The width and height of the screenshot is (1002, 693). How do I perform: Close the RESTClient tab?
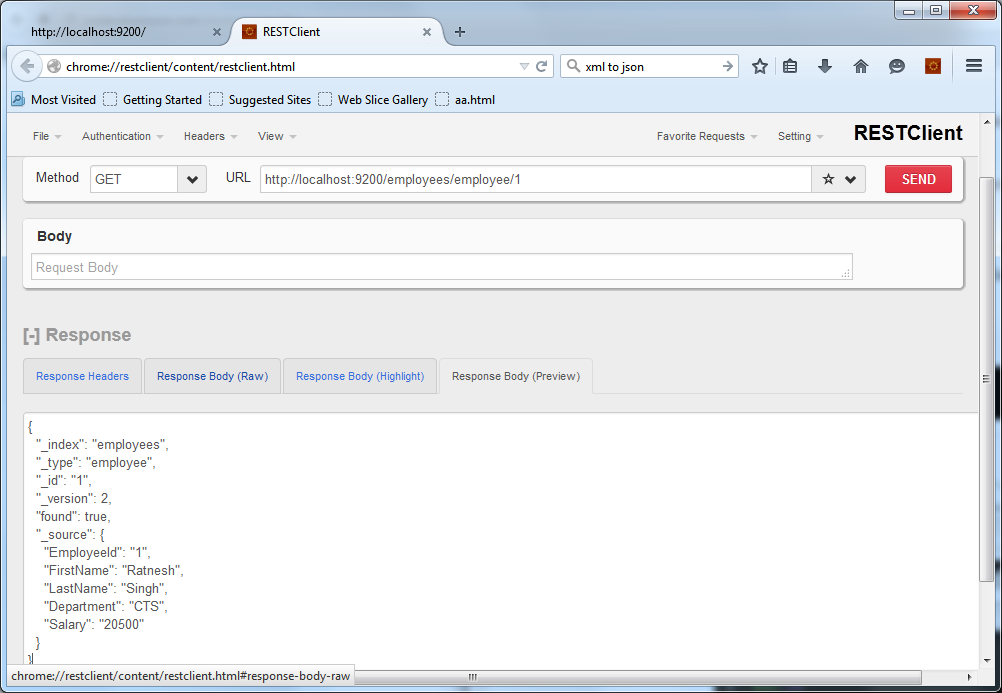[427, 32]
